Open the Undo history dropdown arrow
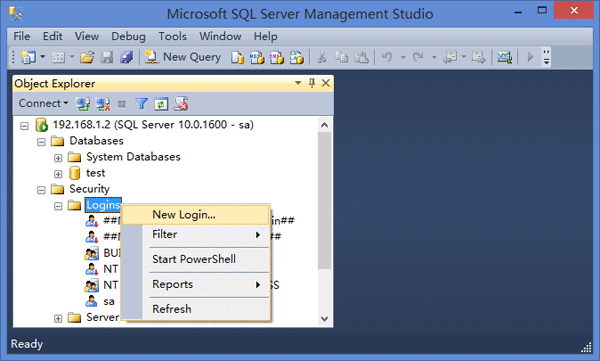 pos(403,57)
